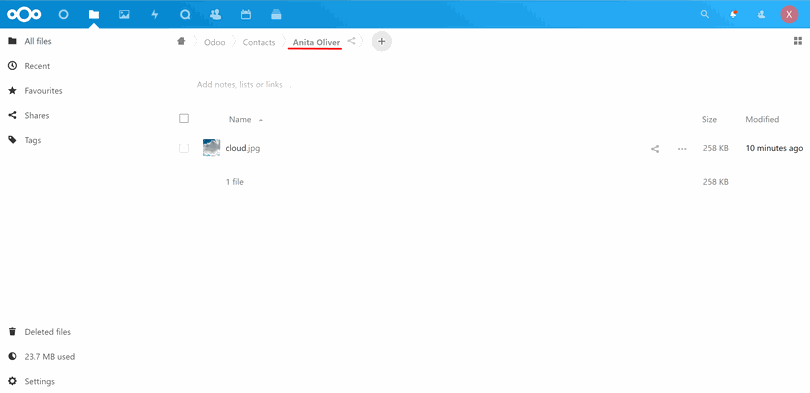Sort by Size column
This screenshot has height=393, width=810.
(709, 119)
